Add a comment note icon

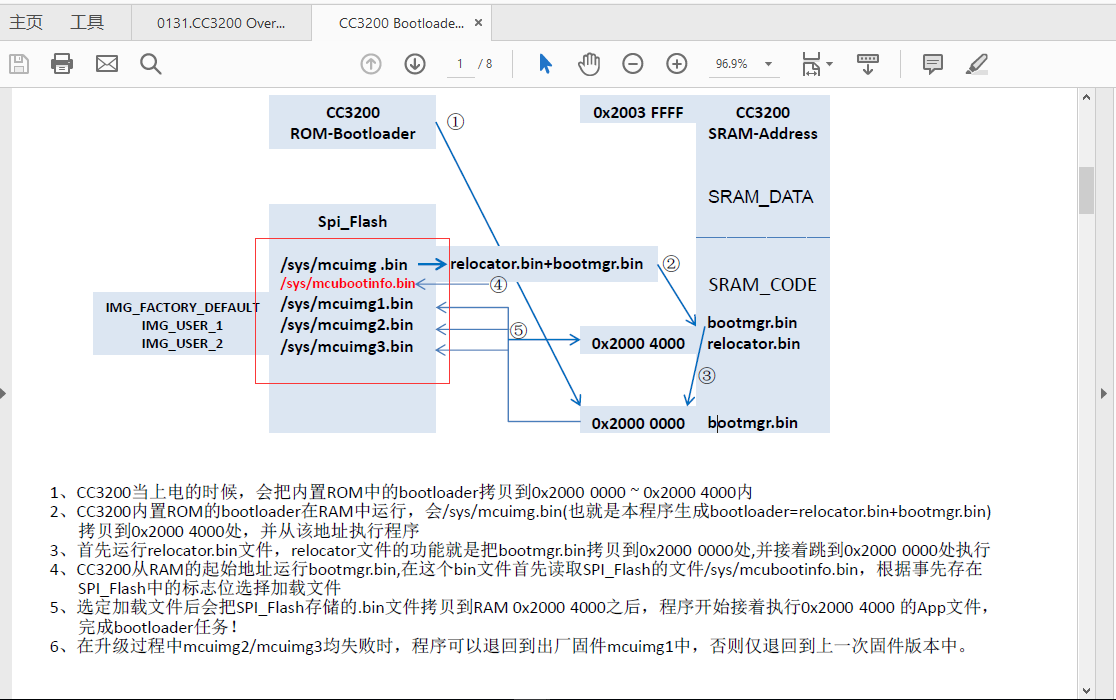click(932, 64)
